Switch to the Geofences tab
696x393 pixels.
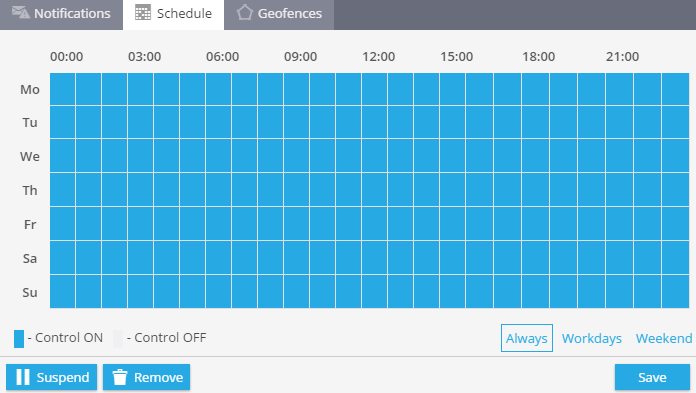[x=279, y=15]
